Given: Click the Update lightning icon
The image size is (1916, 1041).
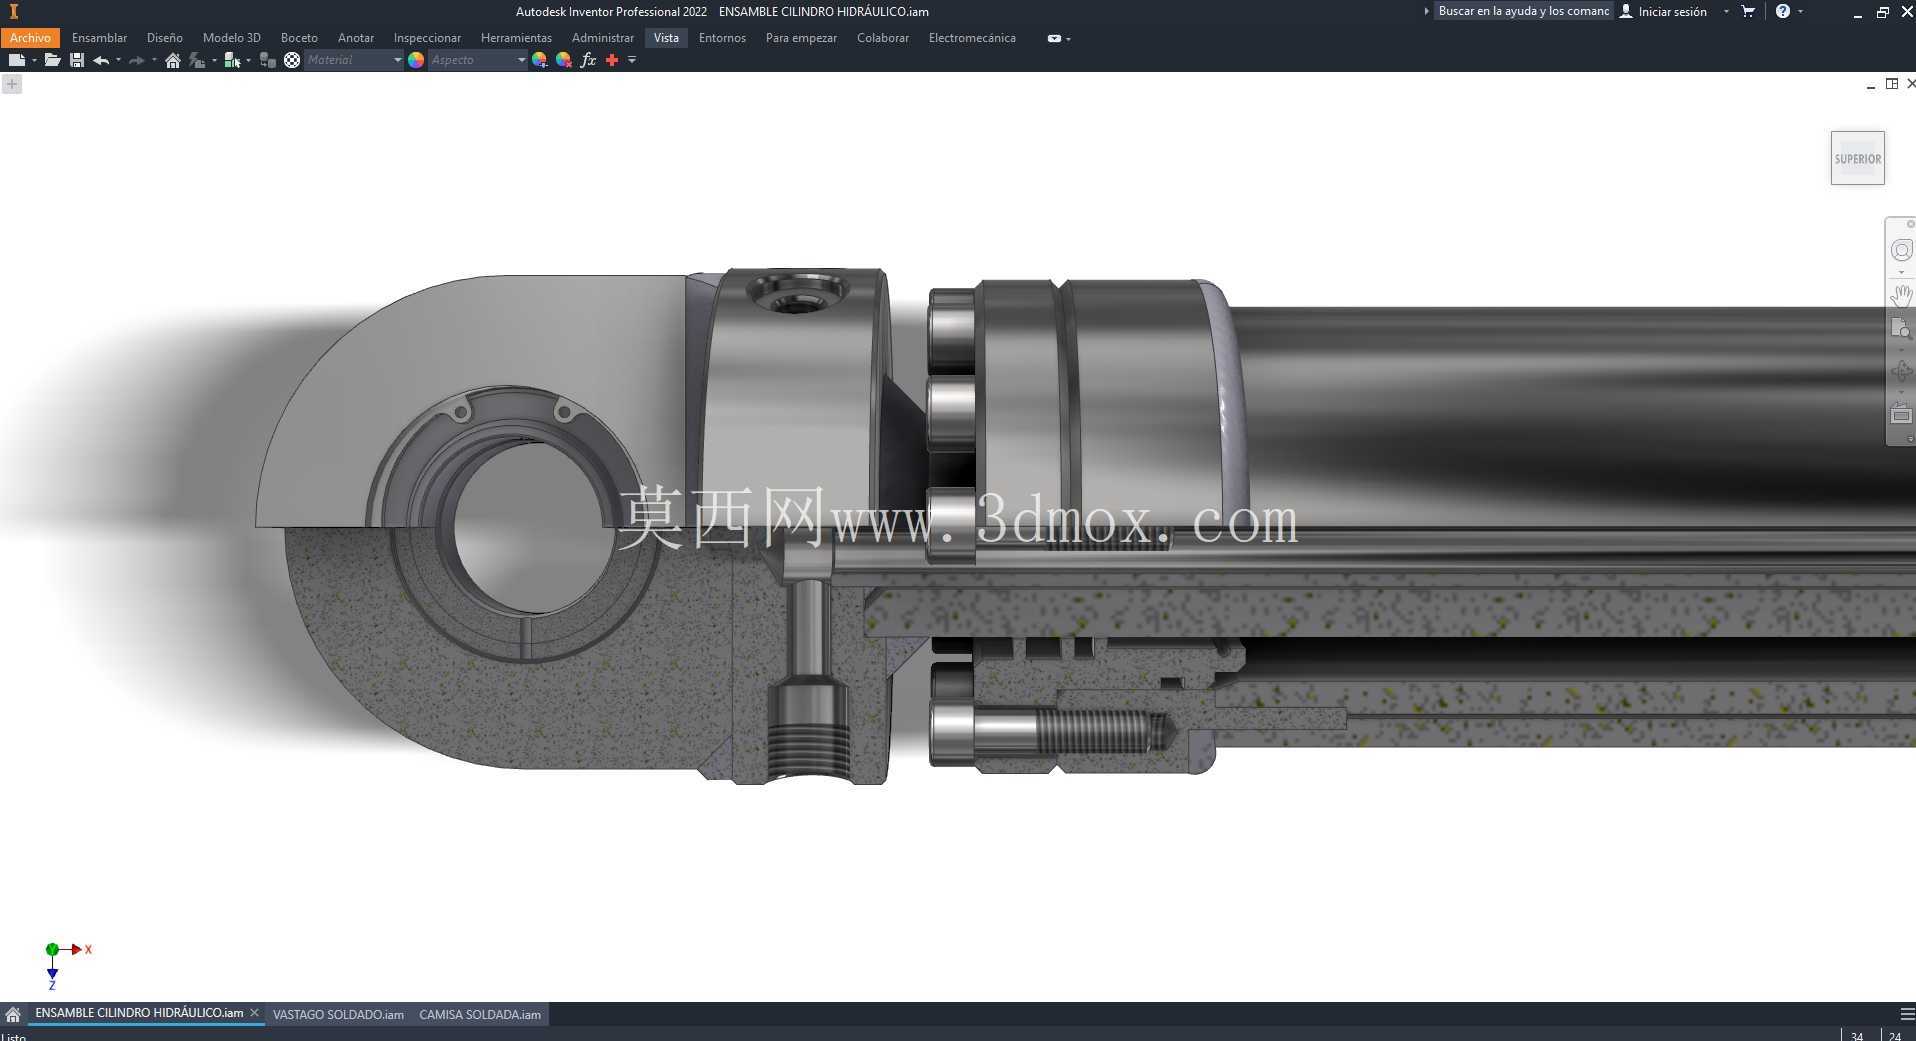Looking at the screenshot, I should pyautogui.click(x=197, y=60).
